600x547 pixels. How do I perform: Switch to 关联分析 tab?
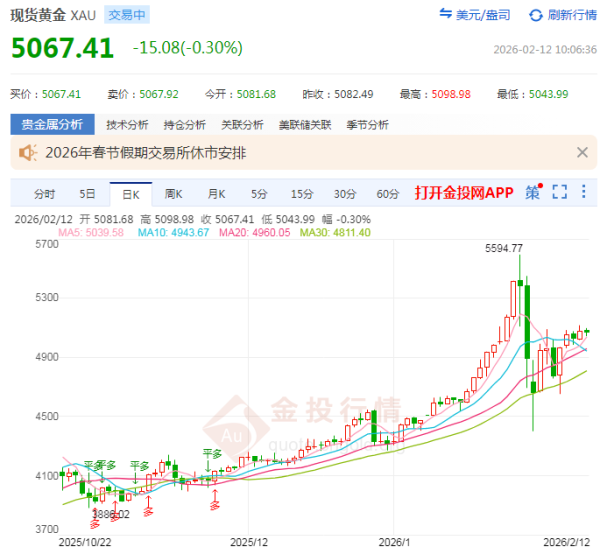tap(242, 125)
